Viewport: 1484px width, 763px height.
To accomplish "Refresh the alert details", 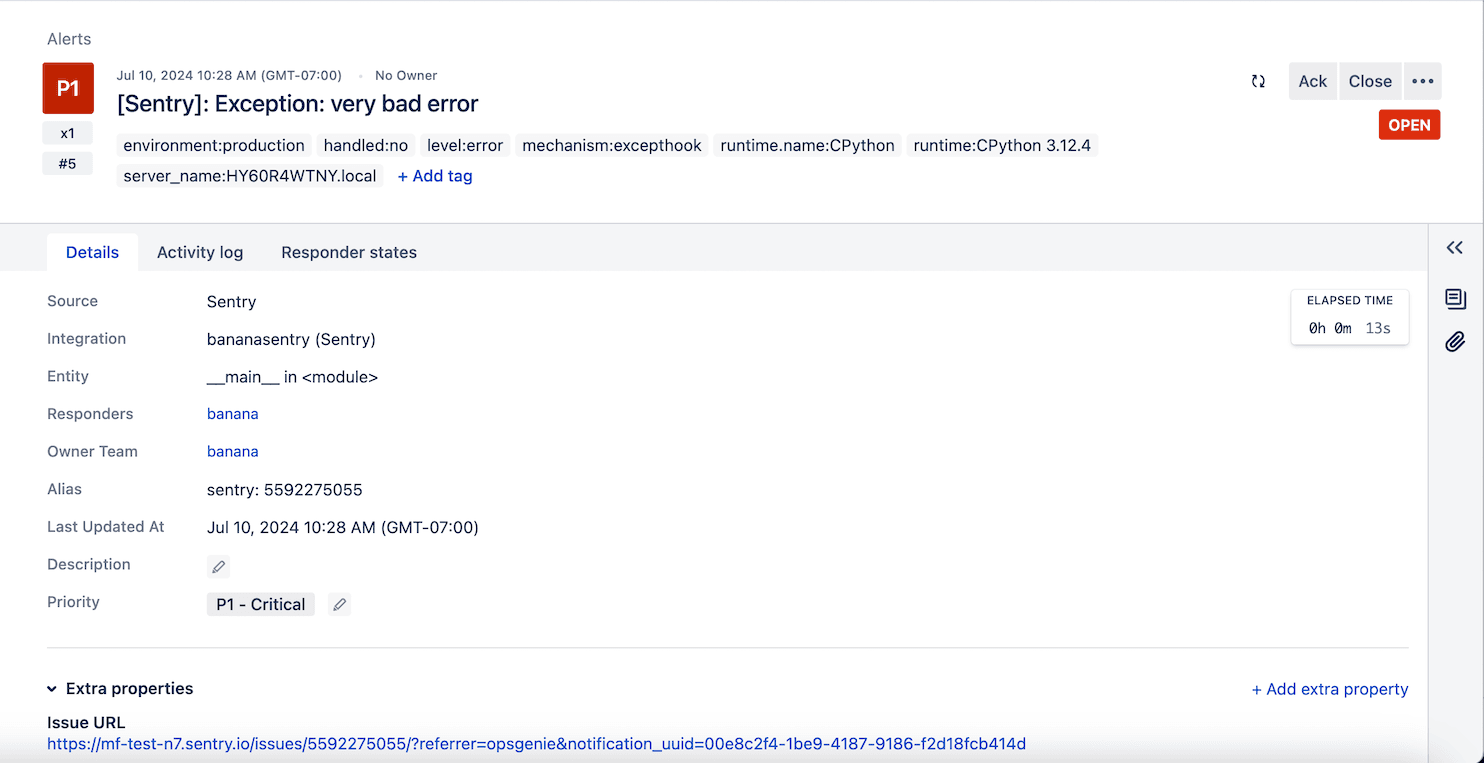I will point(1258,81).
